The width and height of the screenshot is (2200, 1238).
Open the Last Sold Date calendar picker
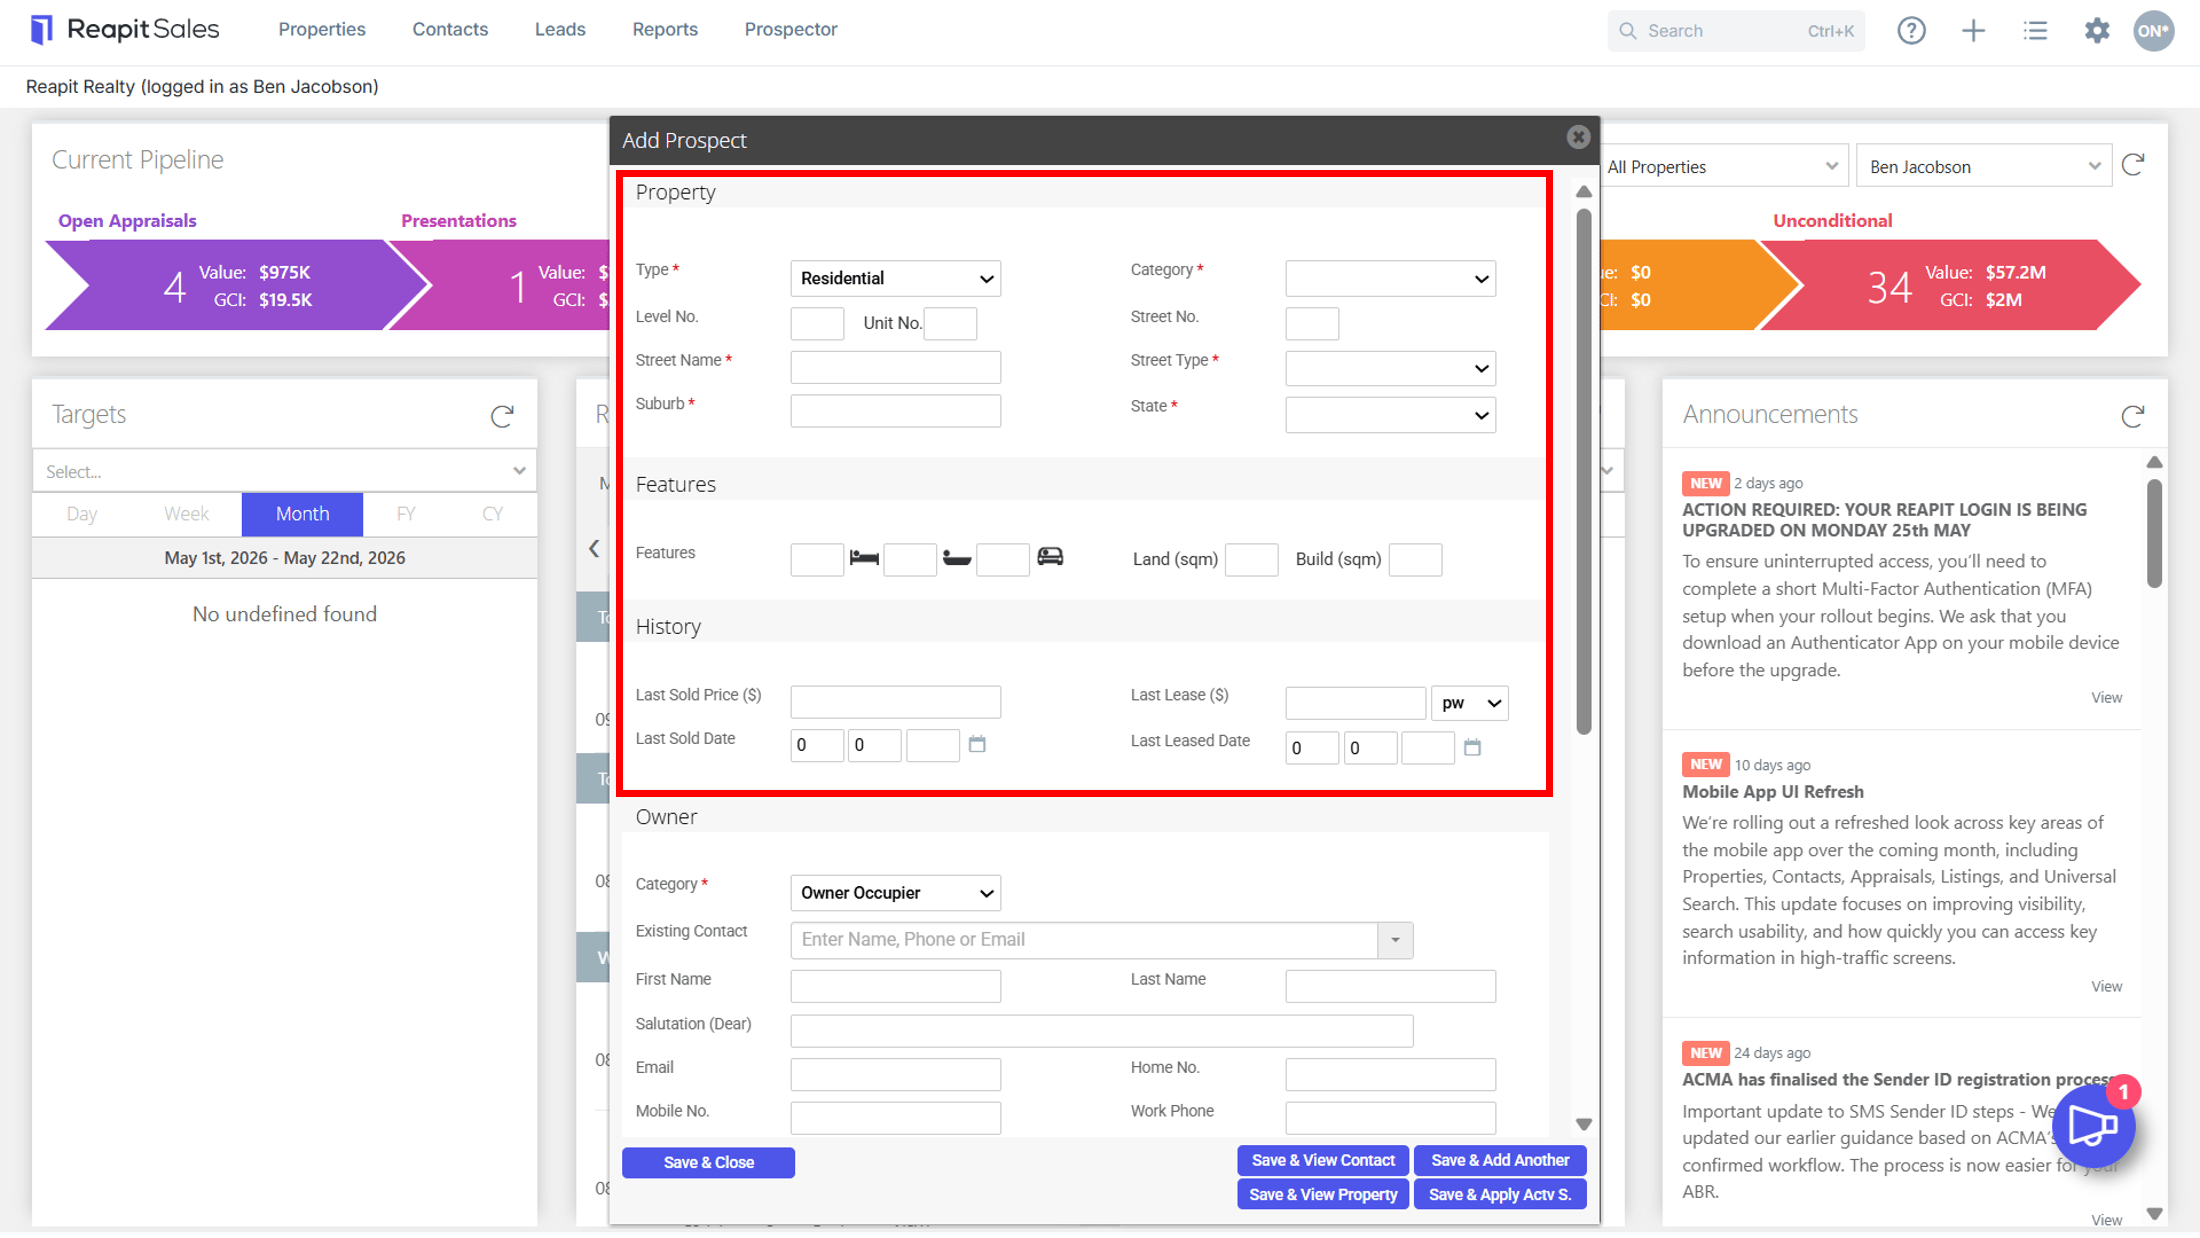click(977, 744)
